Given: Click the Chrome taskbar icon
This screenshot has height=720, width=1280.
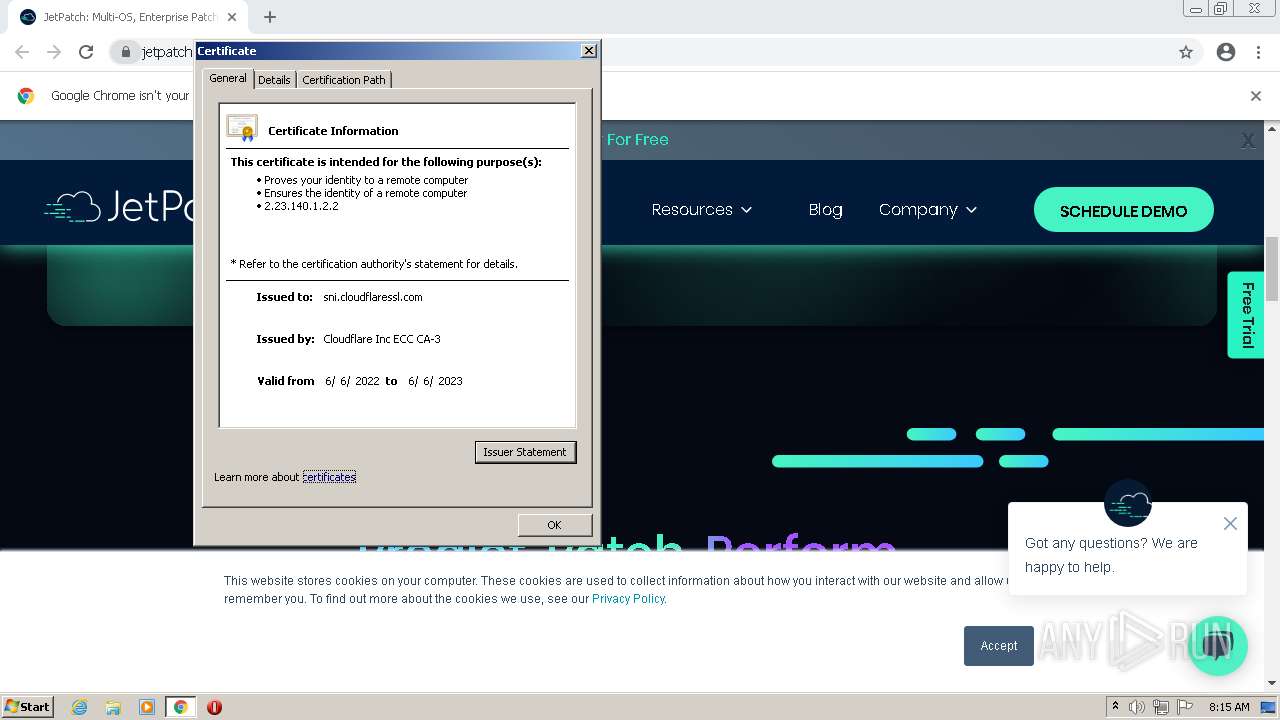Looking at the screenshot, I should tap(180, 707).
